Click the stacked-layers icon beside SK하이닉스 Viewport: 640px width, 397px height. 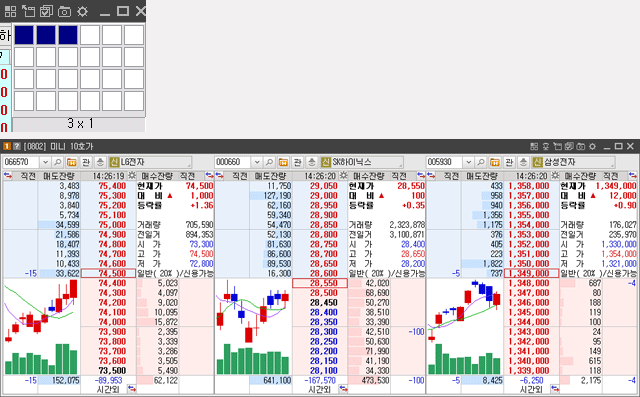312,162
